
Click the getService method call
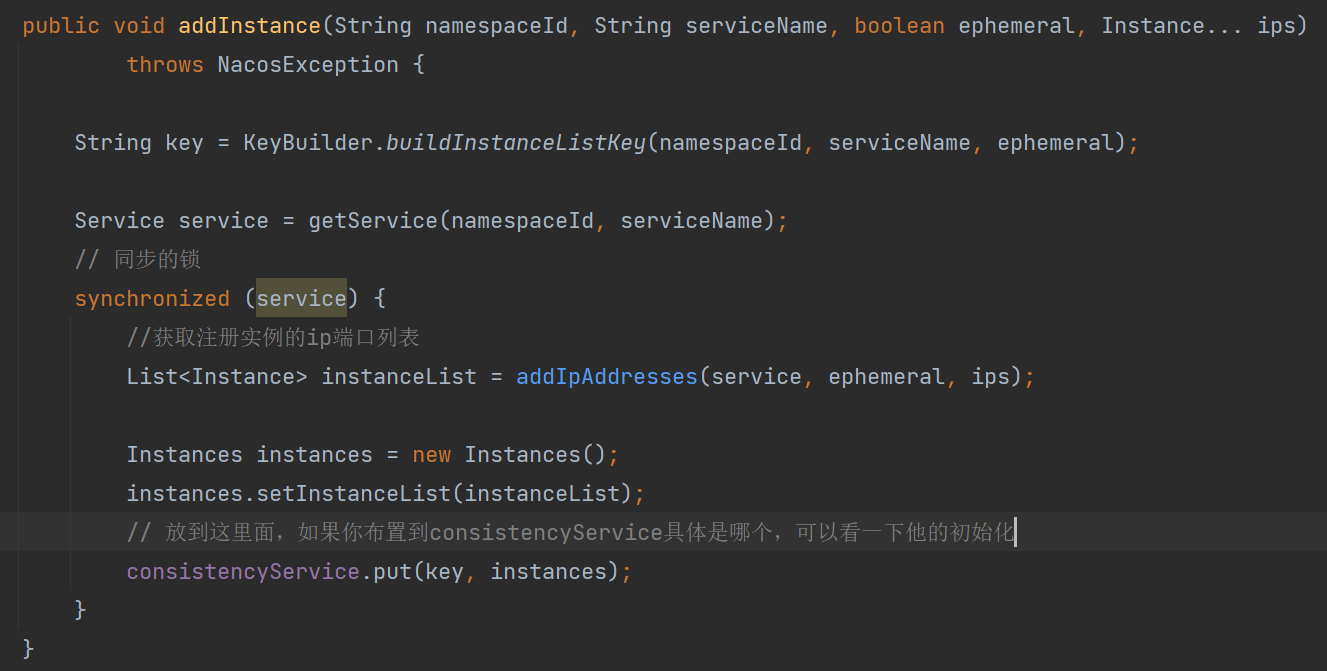coord(373,221)
